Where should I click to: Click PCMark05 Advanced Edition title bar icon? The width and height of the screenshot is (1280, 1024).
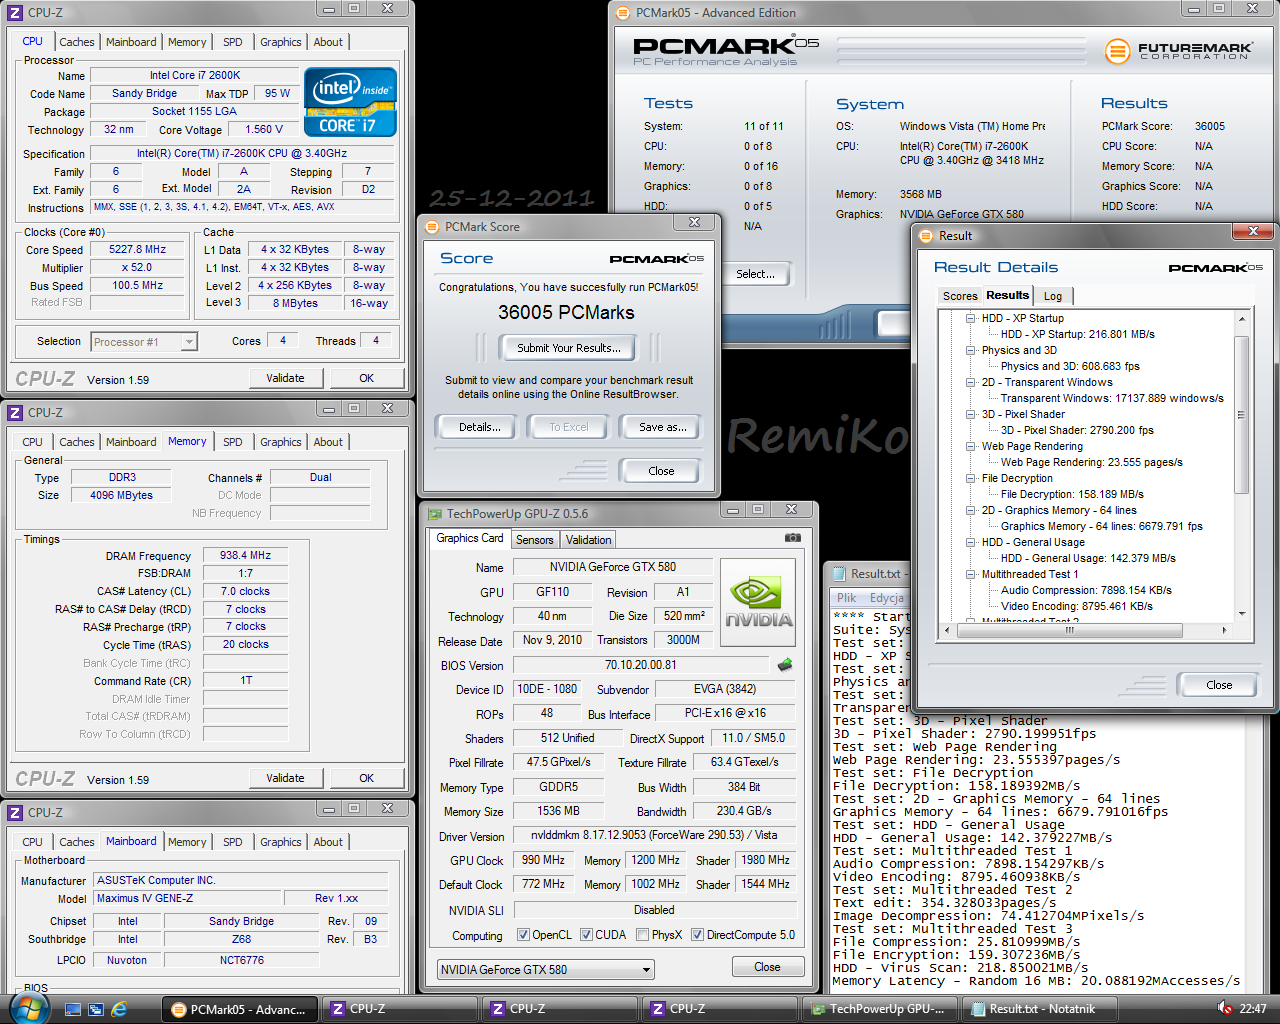(x=623, y=13)
